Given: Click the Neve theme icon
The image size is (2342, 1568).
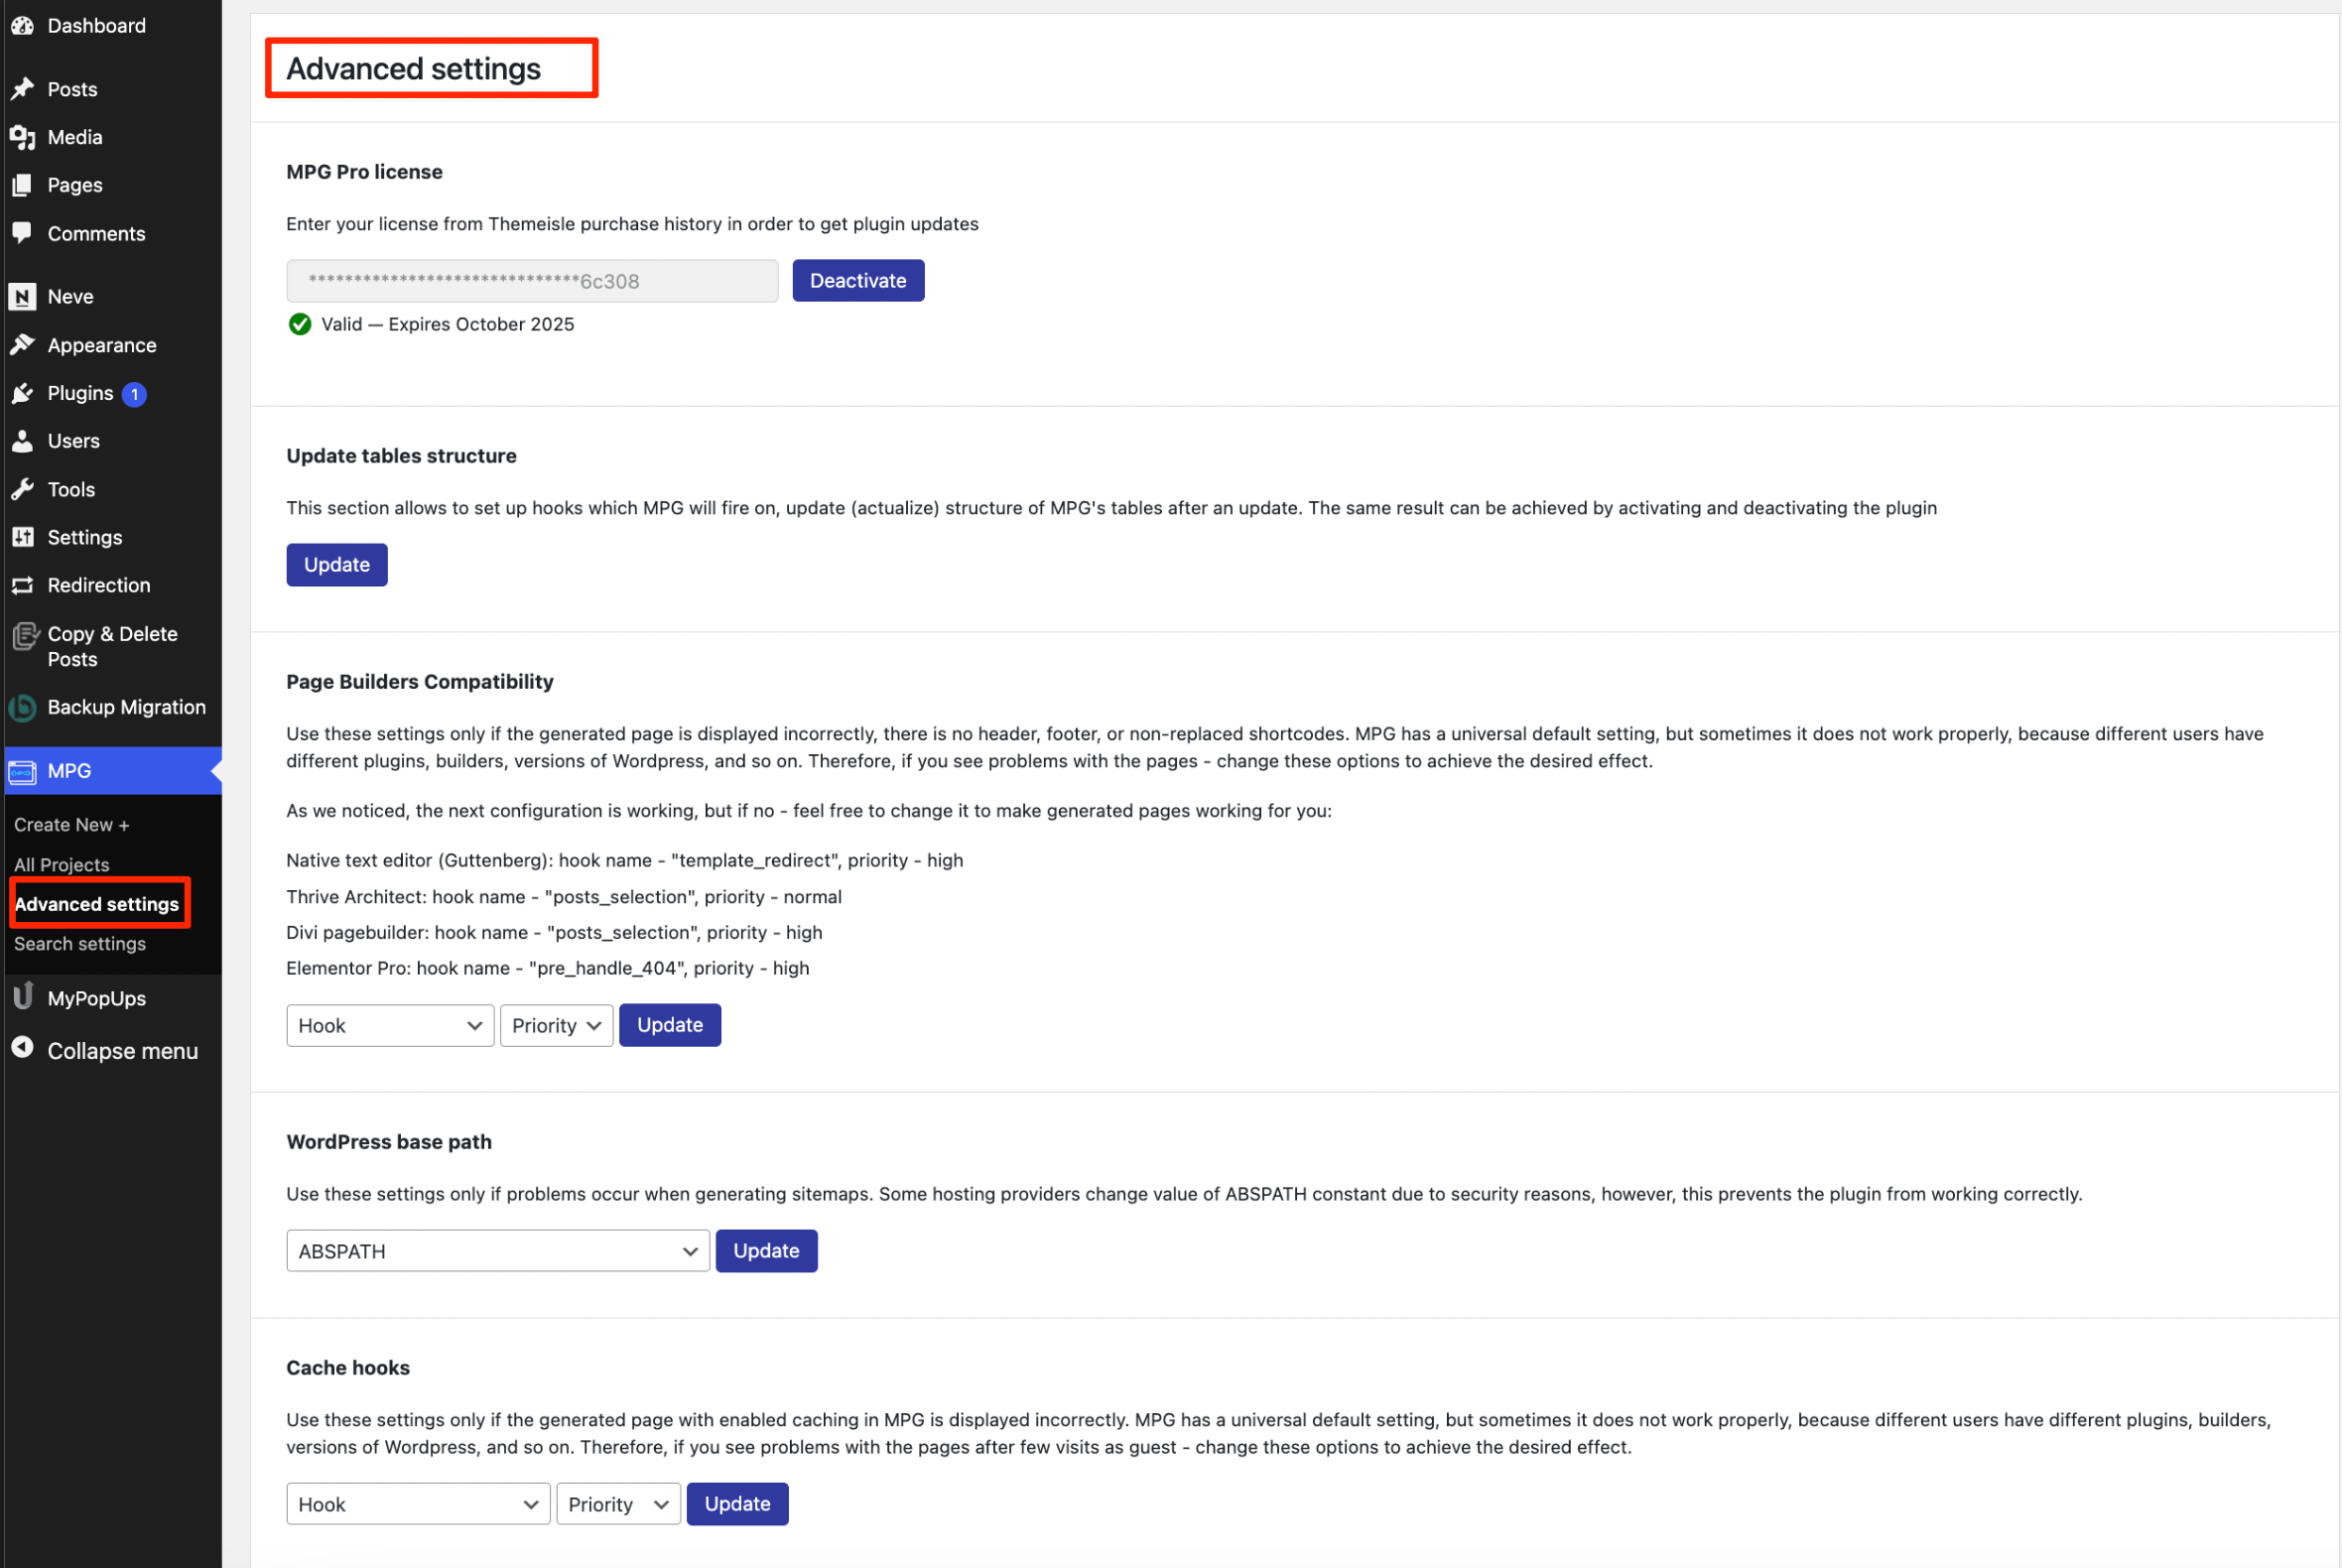Looking at the screenshot, I should [x=22, y=297].
